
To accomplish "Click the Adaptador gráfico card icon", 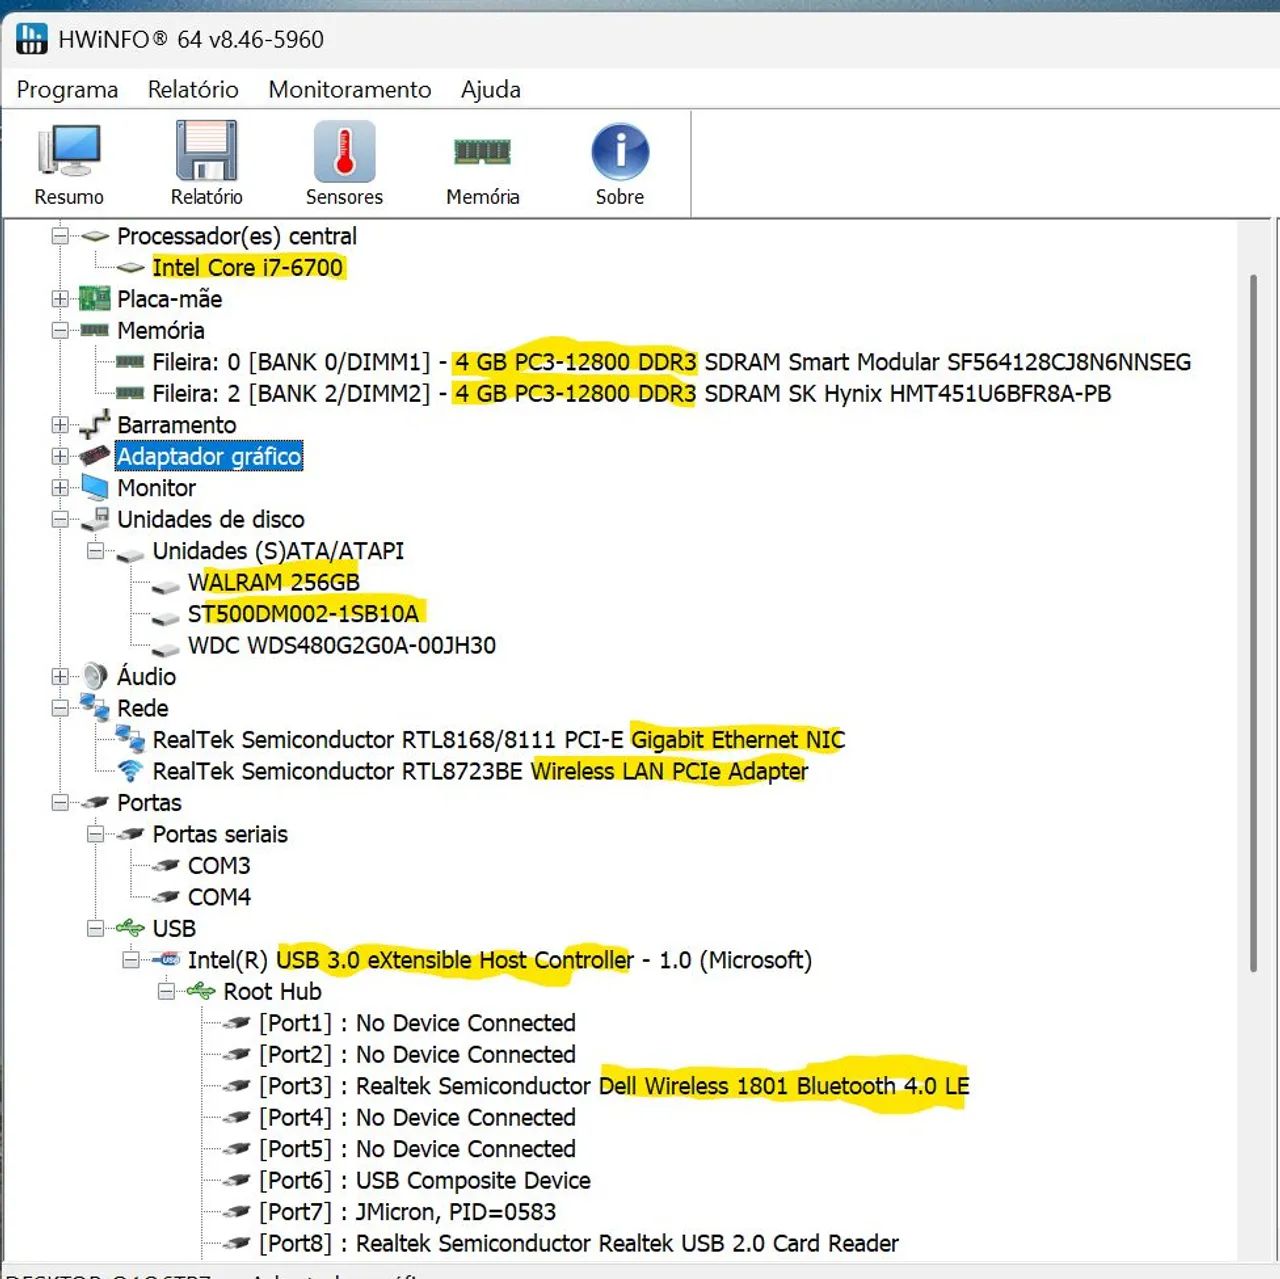I will tap(94, 456).
